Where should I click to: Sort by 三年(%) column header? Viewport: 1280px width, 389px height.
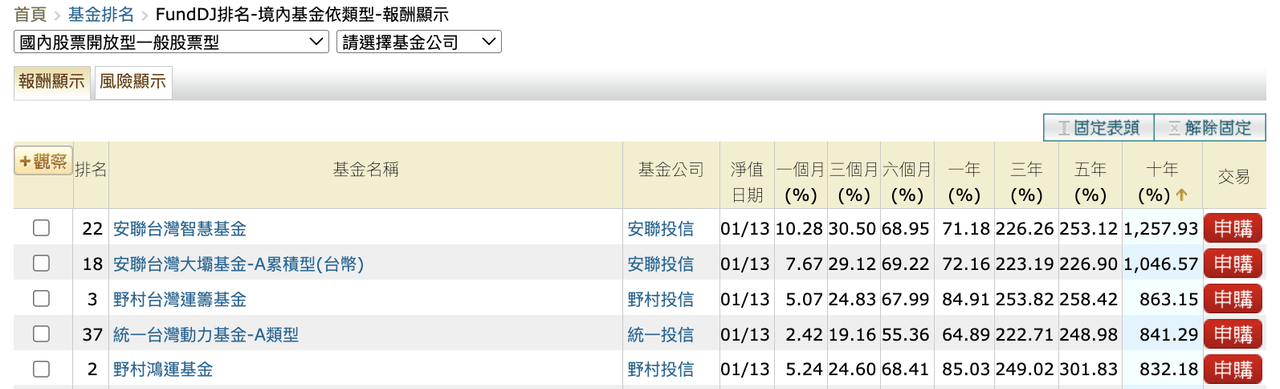pyautogui.click(x=1026, y=182)
